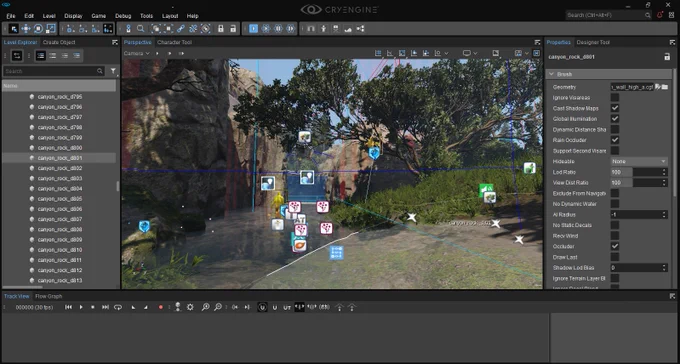Open the Level Explorer panel options menu

click(x=114, y=42)
